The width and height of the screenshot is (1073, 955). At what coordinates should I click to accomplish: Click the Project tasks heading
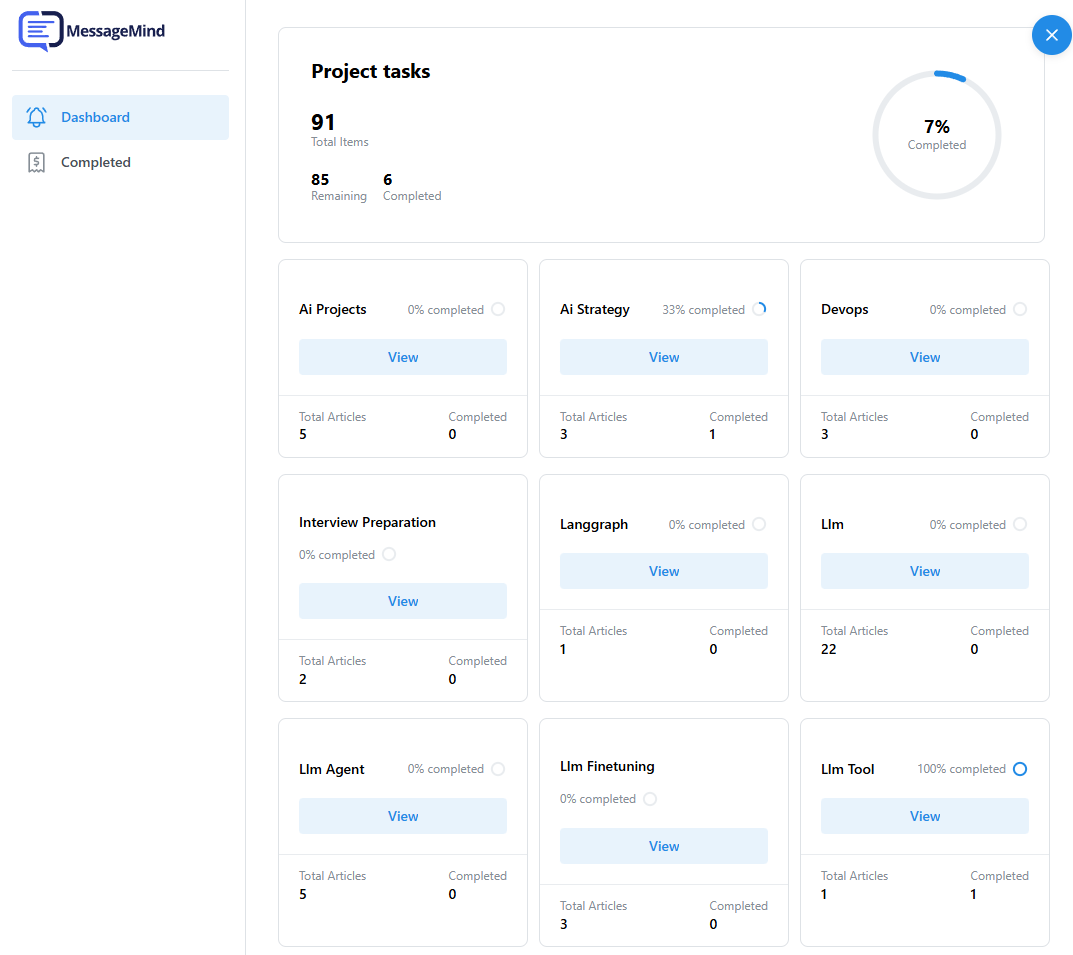point(371,71)
